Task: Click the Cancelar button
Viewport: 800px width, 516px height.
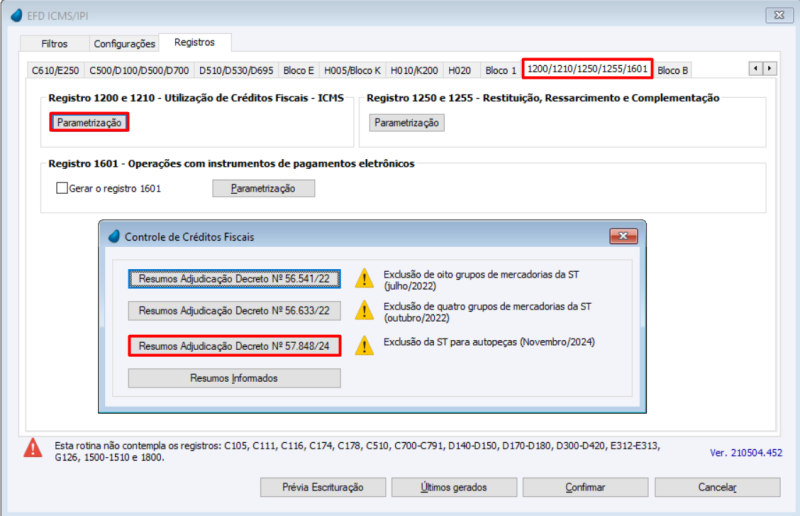Action: coord(717,487)
